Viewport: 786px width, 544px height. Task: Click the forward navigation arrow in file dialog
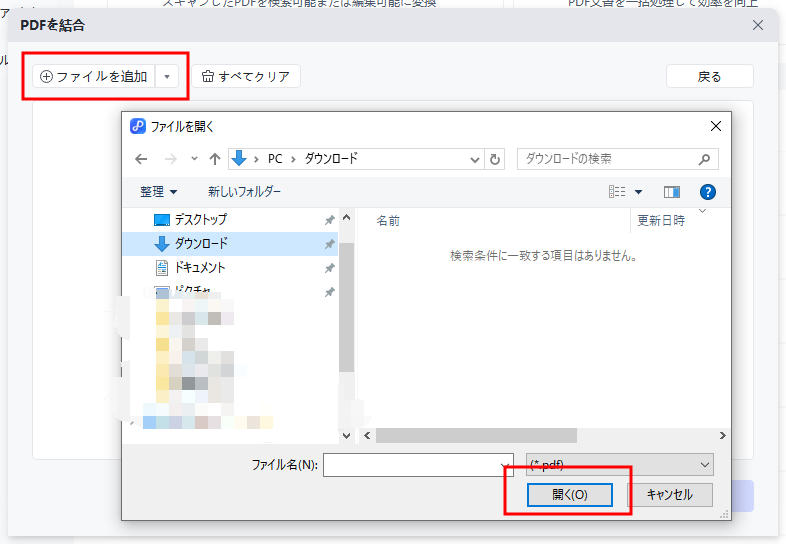click(171, 159)
